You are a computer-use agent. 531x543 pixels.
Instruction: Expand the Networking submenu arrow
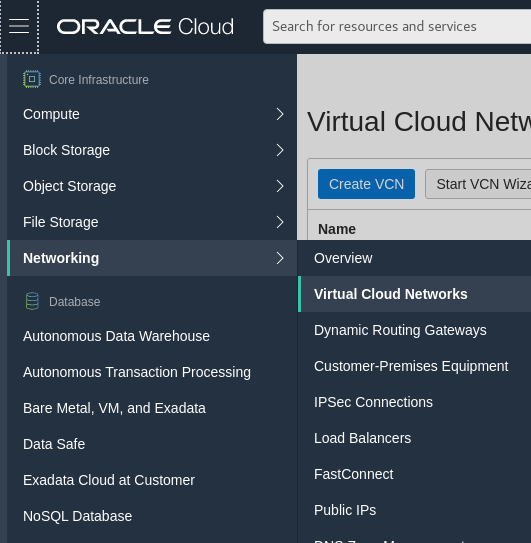(x=280, y=258)
